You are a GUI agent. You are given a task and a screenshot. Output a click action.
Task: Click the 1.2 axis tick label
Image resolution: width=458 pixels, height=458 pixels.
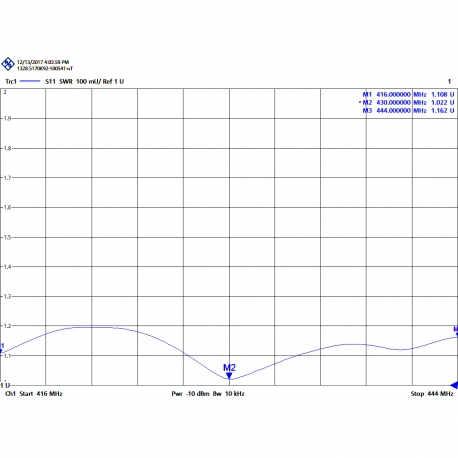coord(7,326)
